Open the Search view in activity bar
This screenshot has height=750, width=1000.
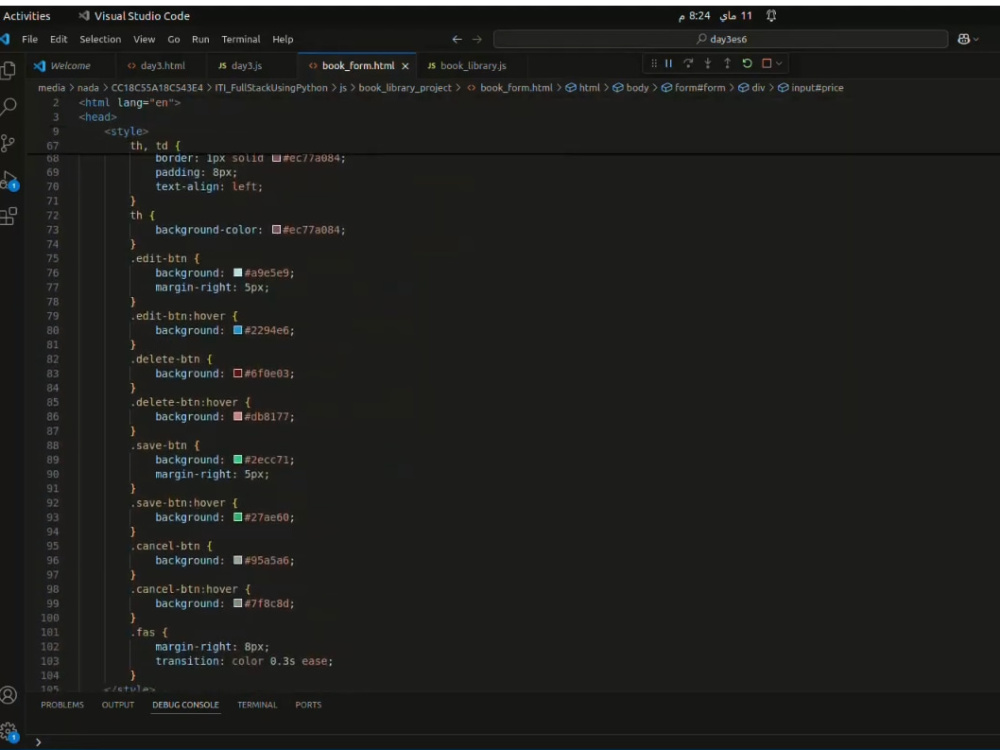(8, 106)
